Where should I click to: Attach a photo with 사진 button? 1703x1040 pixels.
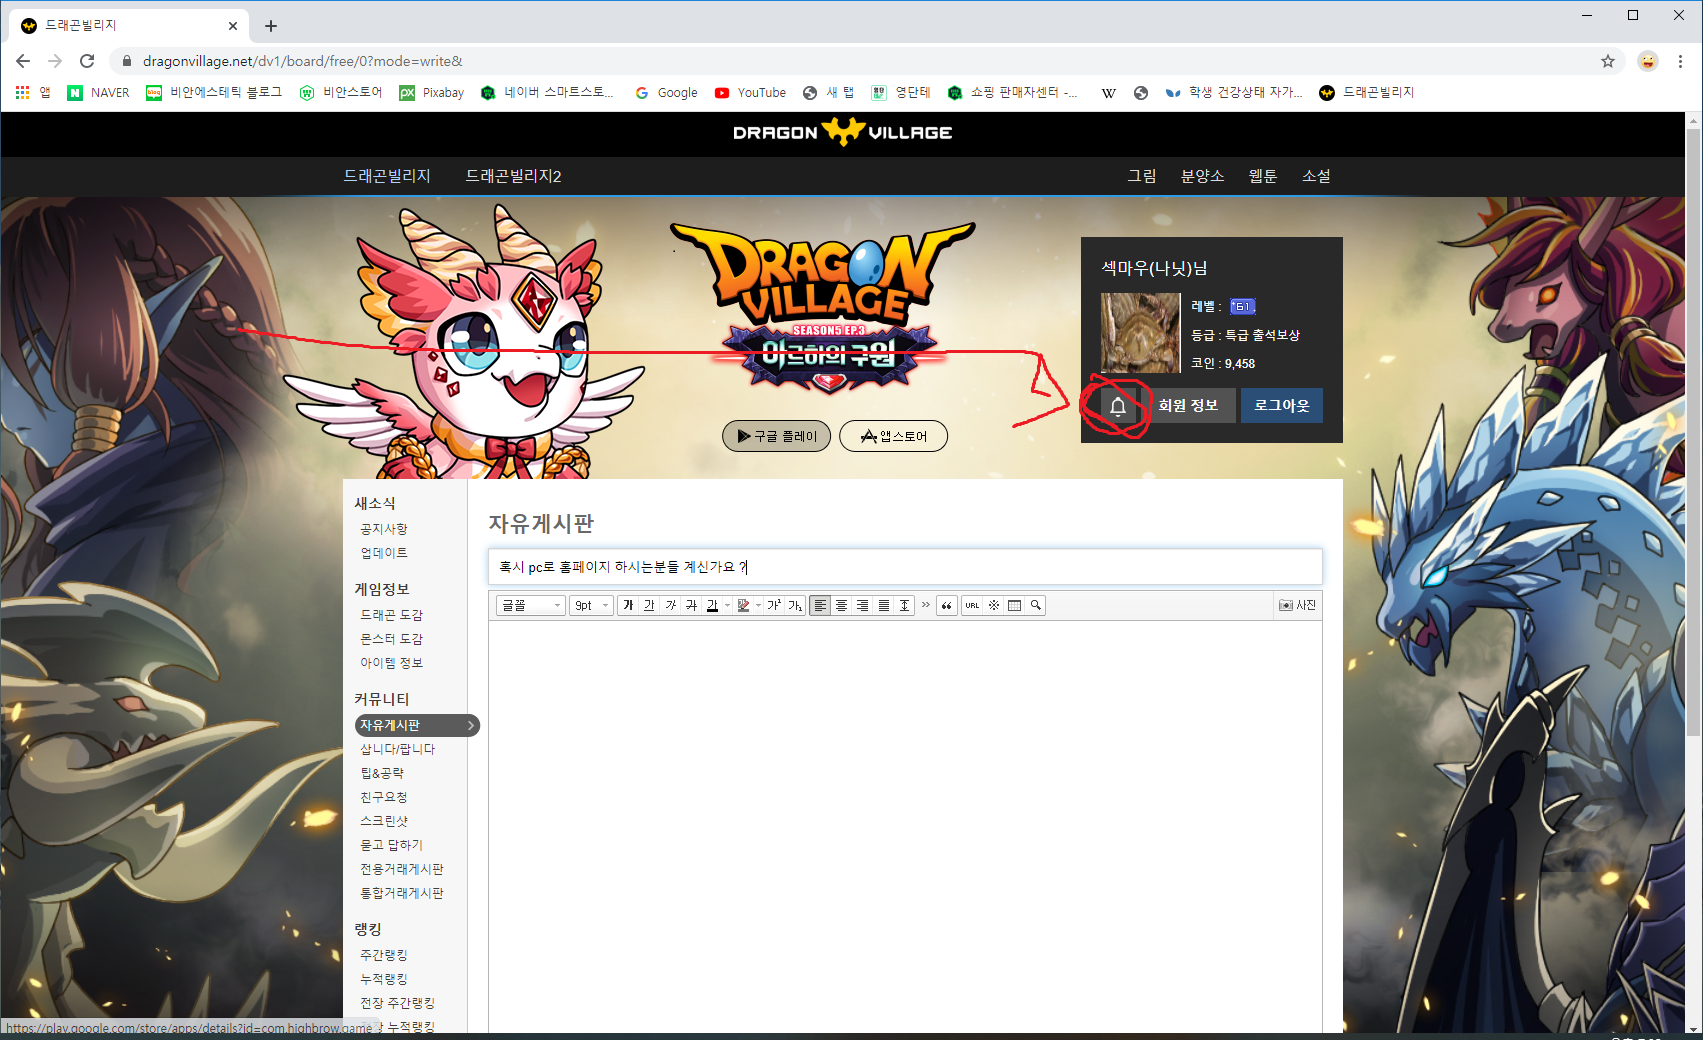[1298, 605]
